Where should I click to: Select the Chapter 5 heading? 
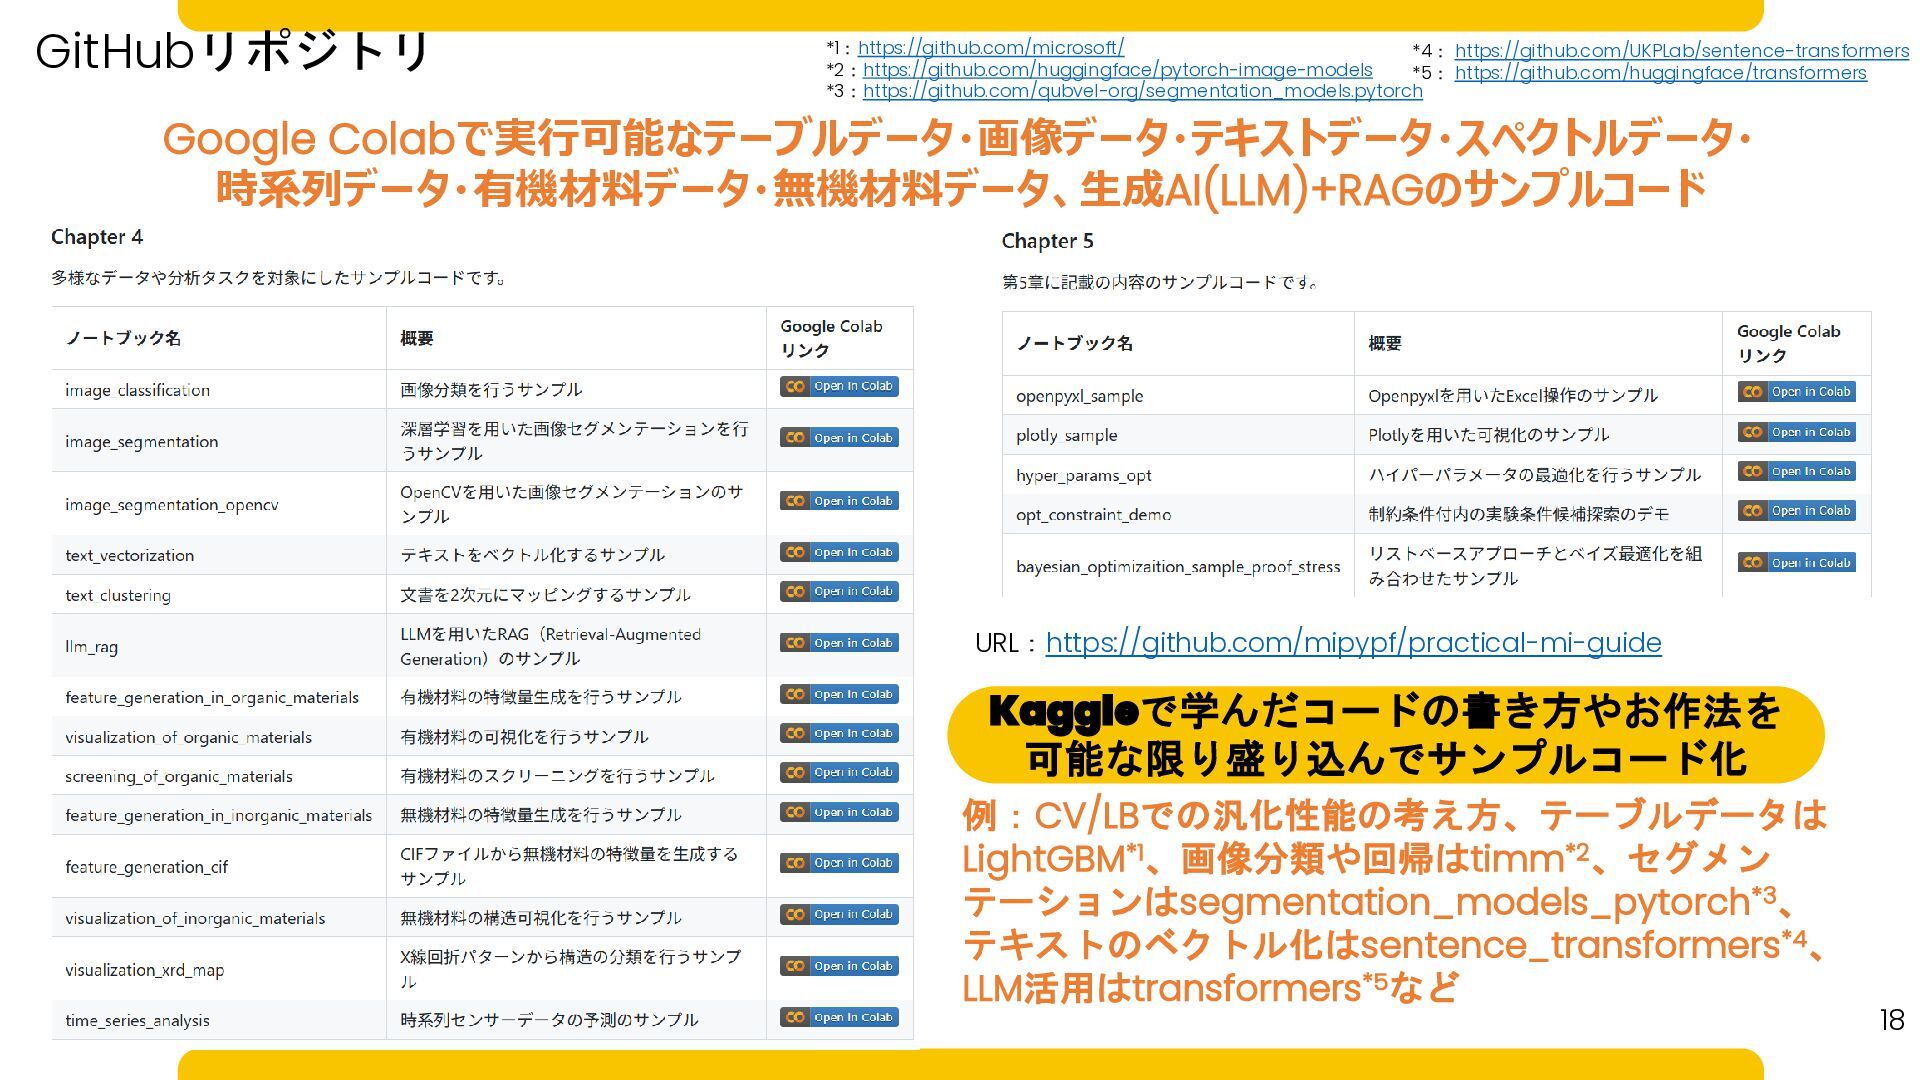coord(1047,241)
